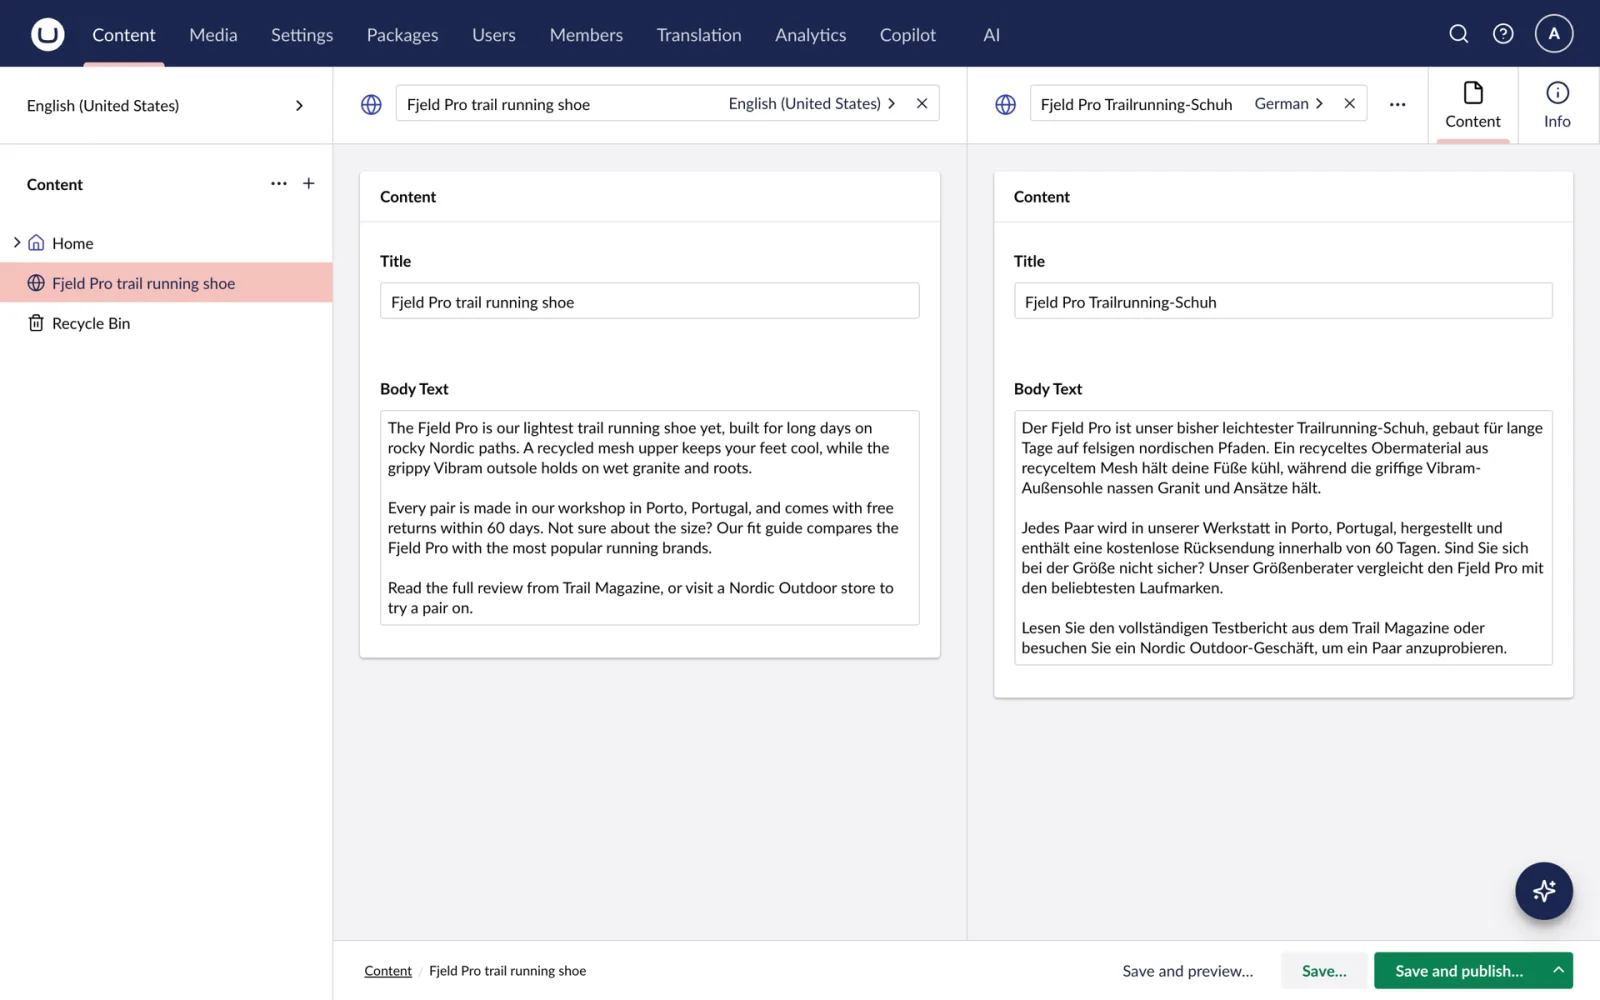Open the Analytics section
This screenshot has height=1000, width=1600.
tap(810, 34)
